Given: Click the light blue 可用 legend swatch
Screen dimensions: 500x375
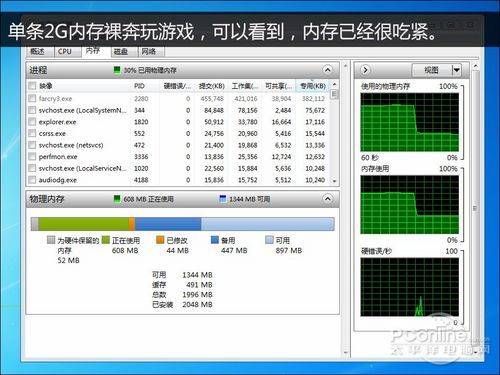Looking at the screenshot, I should click(x=269, y=240).
